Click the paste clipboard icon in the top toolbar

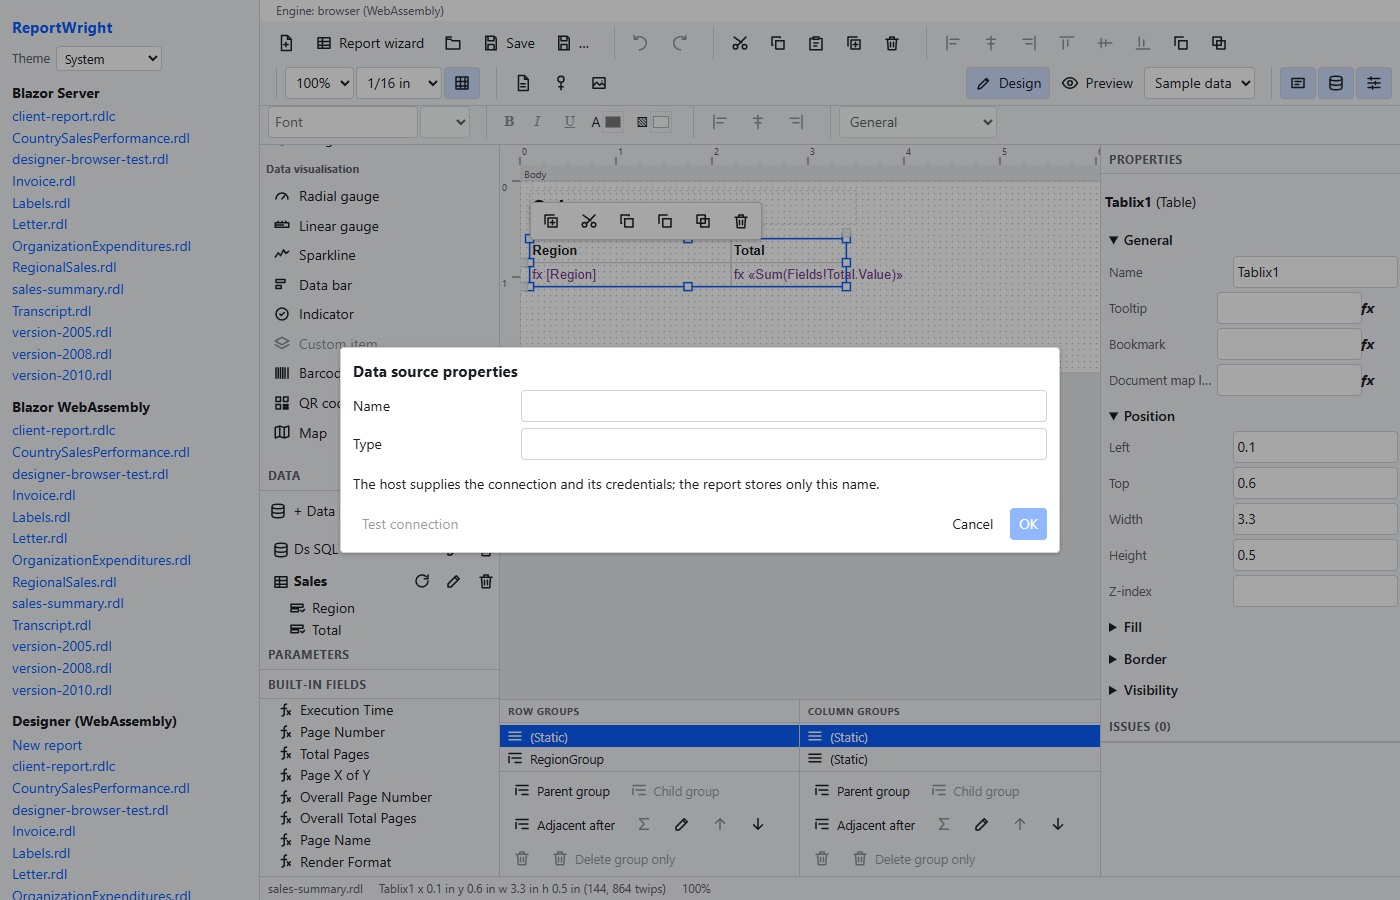tap(816, 43)
